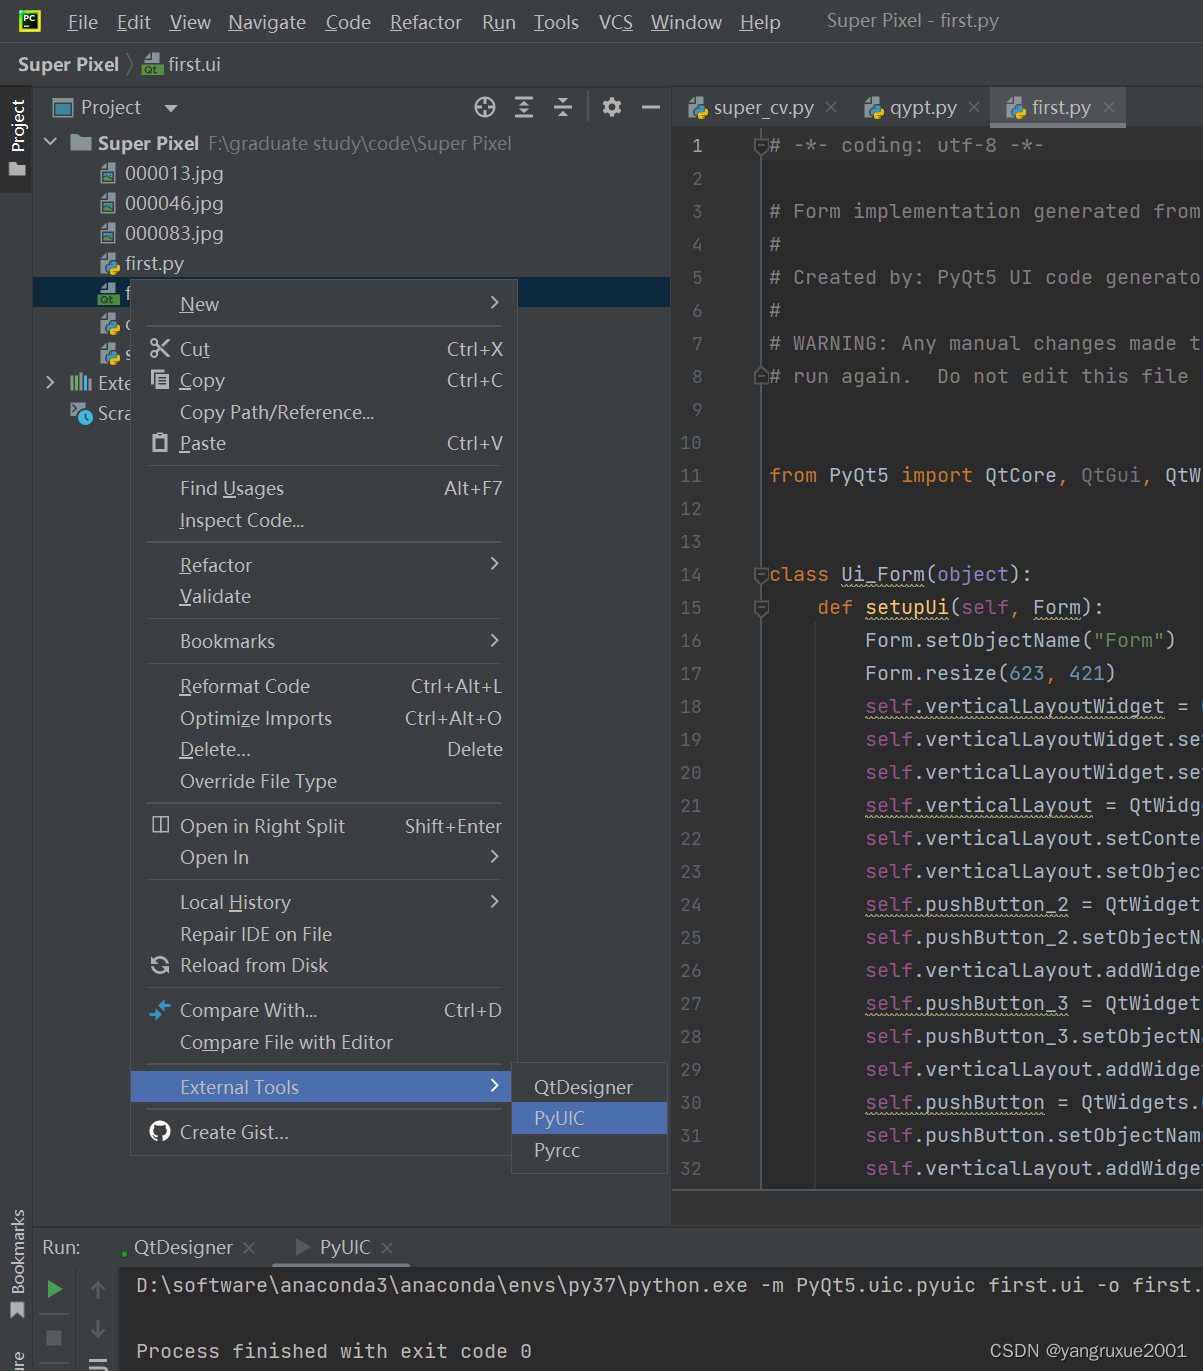Expand the Local History submenu
Image resolution: width=1203 pixels, height=1371 pixels.
494,901
